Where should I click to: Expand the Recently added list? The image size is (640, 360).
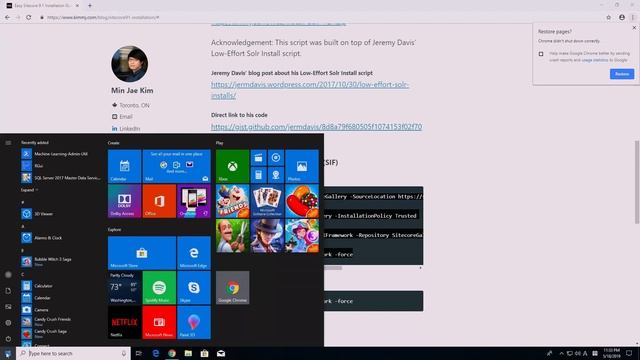(x=29, y=190)
